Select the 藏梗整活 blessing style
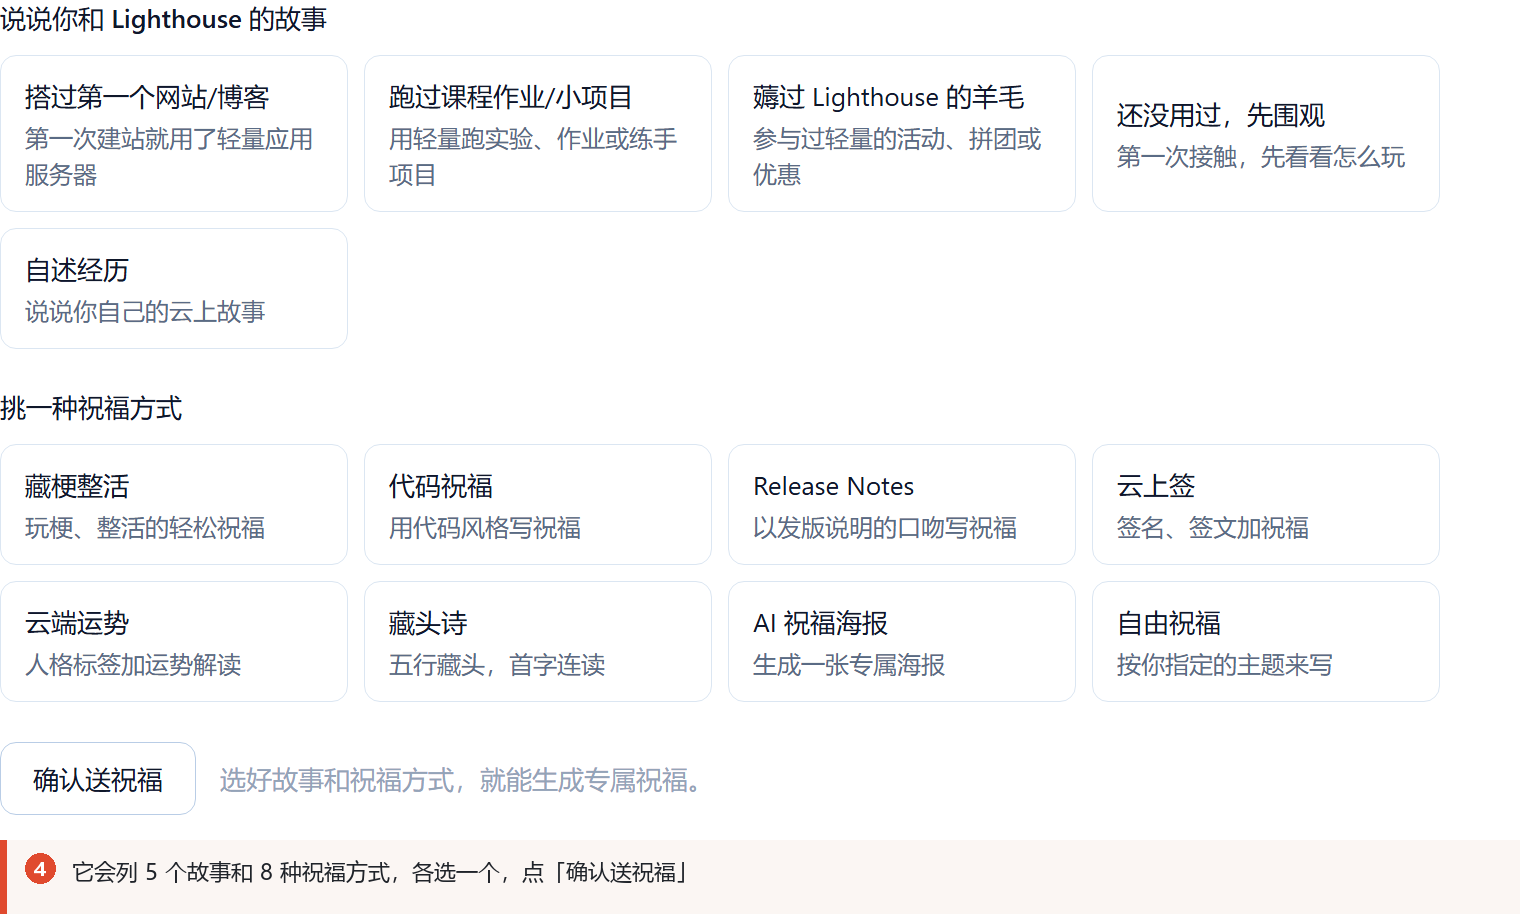The height and width of the screenshot is (914, 1520). click(x=174, y=505)
